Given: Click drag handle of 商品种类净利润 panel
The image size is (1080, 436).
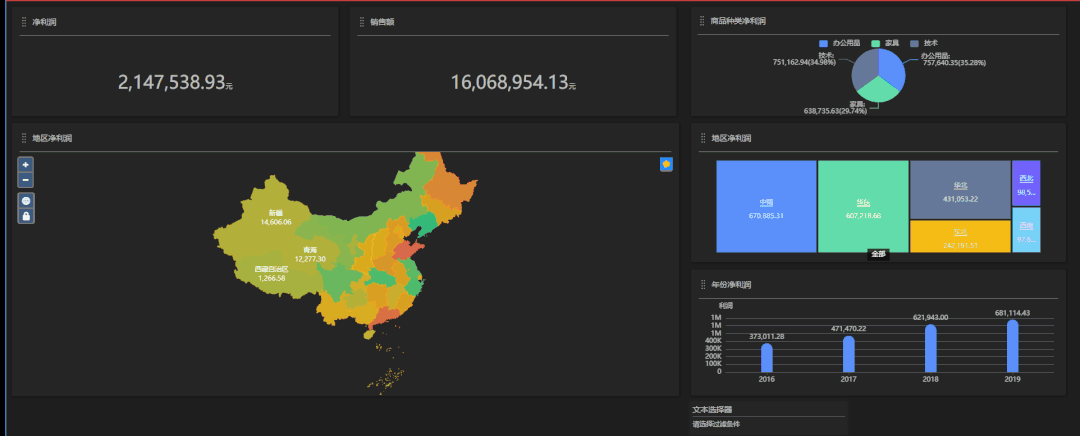Looking at the screenshot, I should tap(702, 21).
